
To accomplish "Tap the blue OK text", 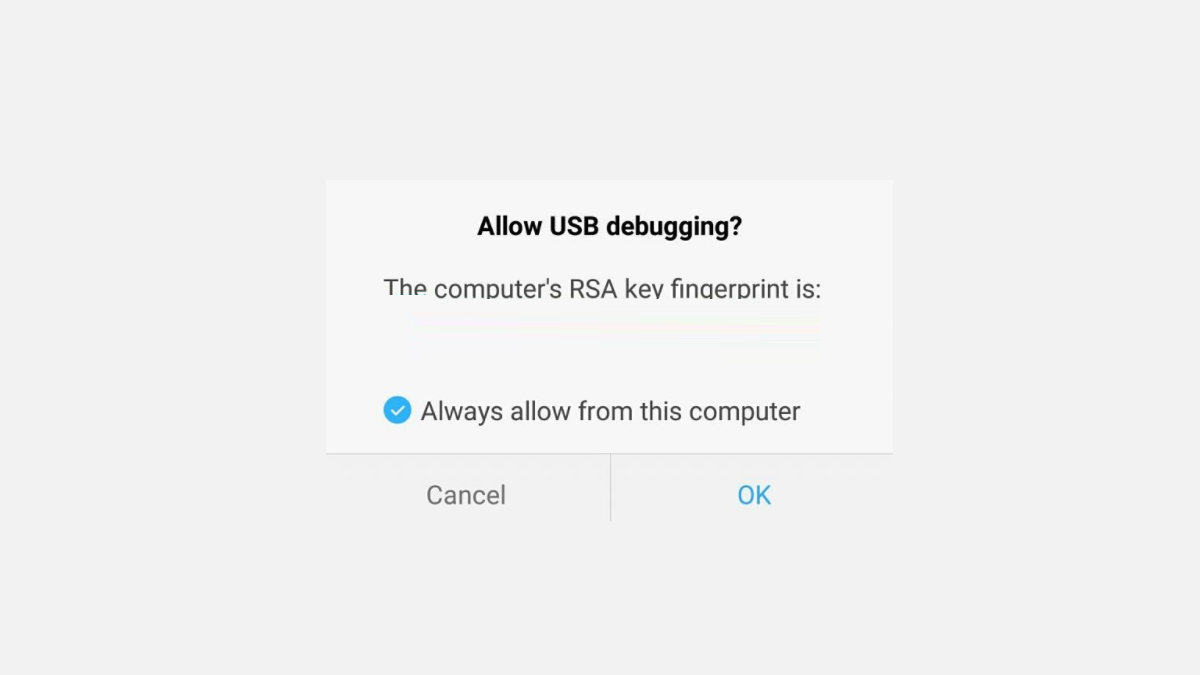I will (754, 495).
